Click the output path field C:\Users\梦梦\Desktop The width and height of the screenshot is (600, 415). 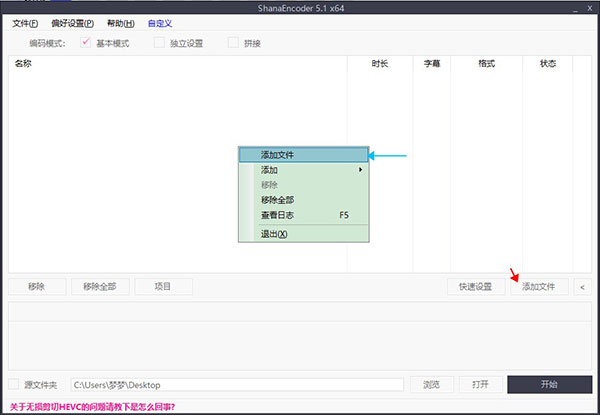click(237, 385)
